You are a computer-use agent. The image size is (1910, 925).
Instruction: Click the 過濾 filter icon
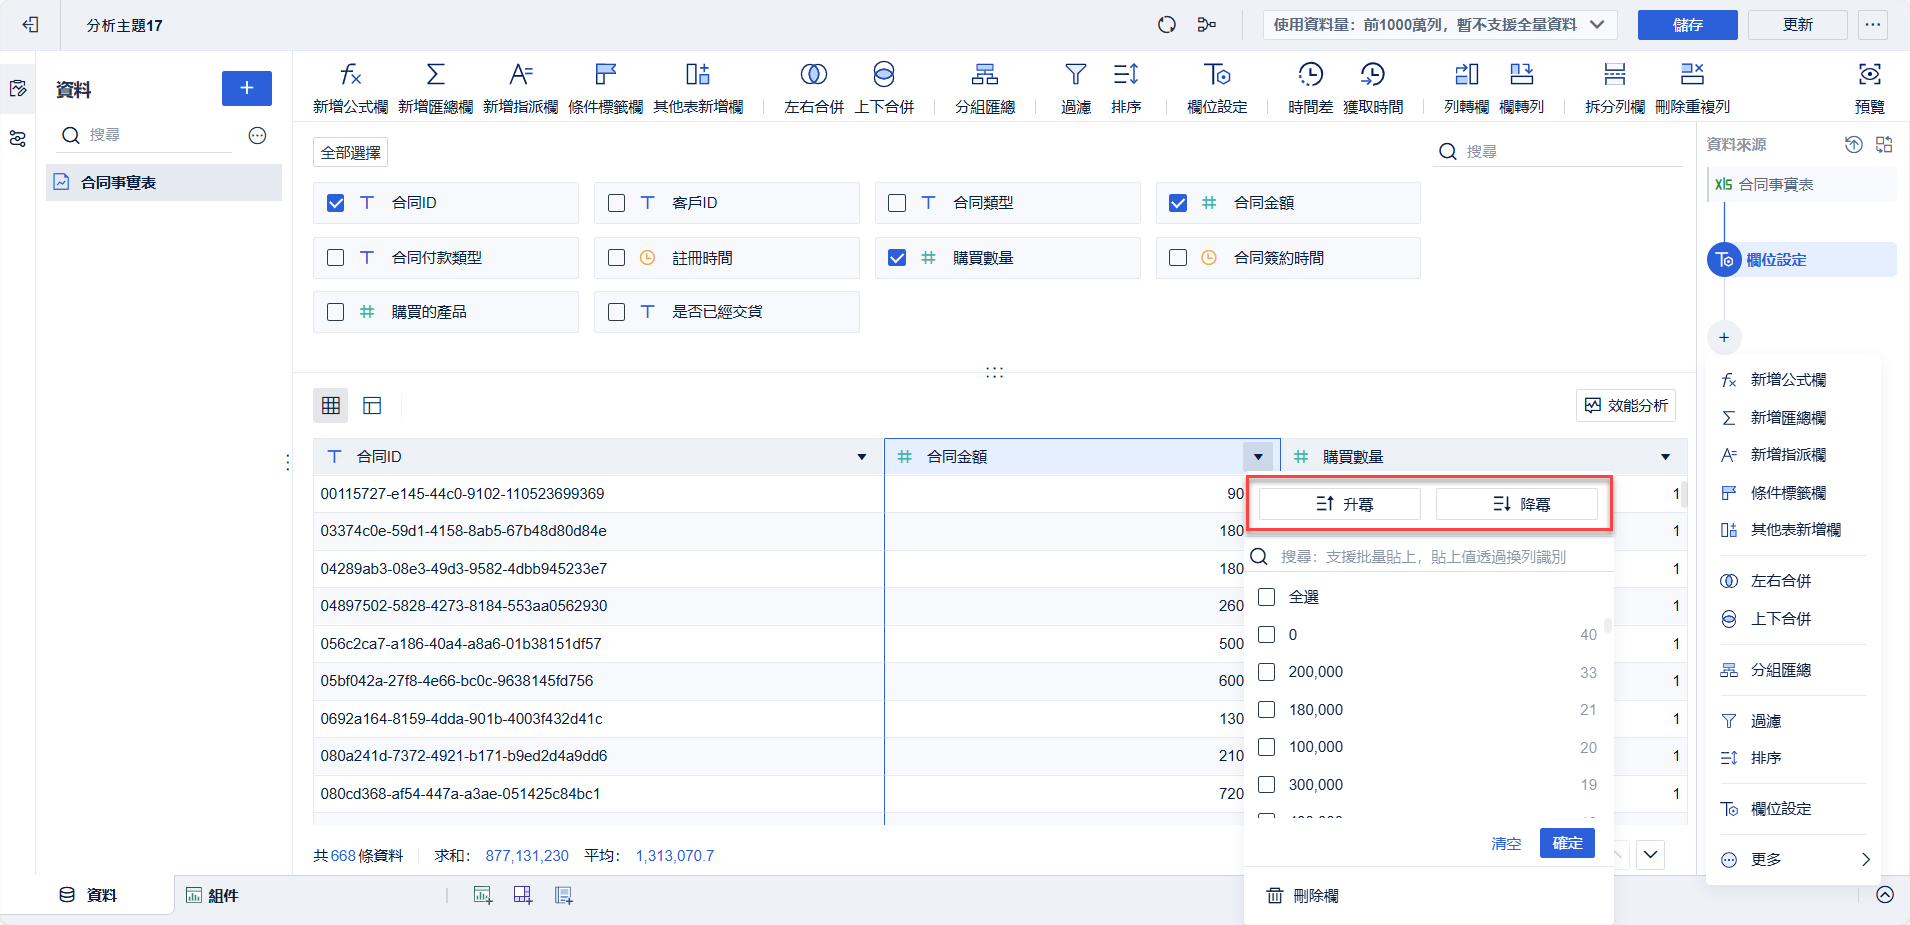[x=1074, y=86]
